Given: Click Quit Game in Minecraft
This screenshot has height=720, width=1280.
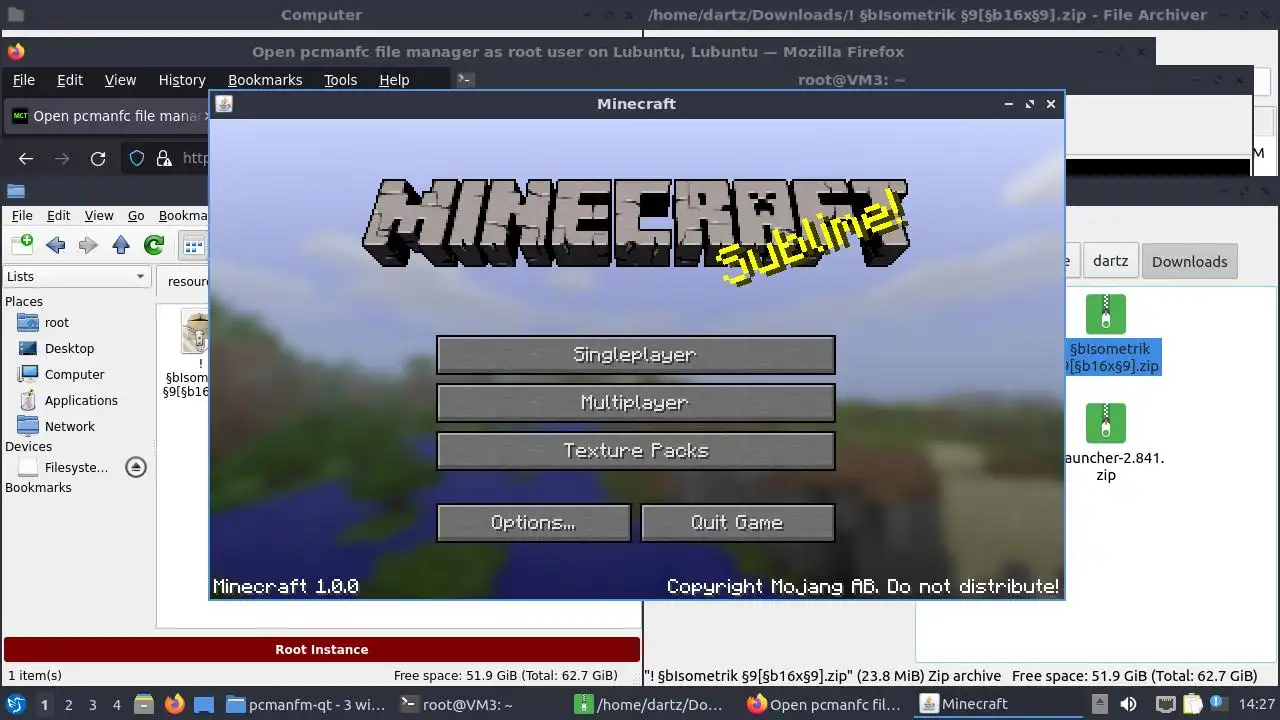Looking at the screenshot, I should 738,523.
